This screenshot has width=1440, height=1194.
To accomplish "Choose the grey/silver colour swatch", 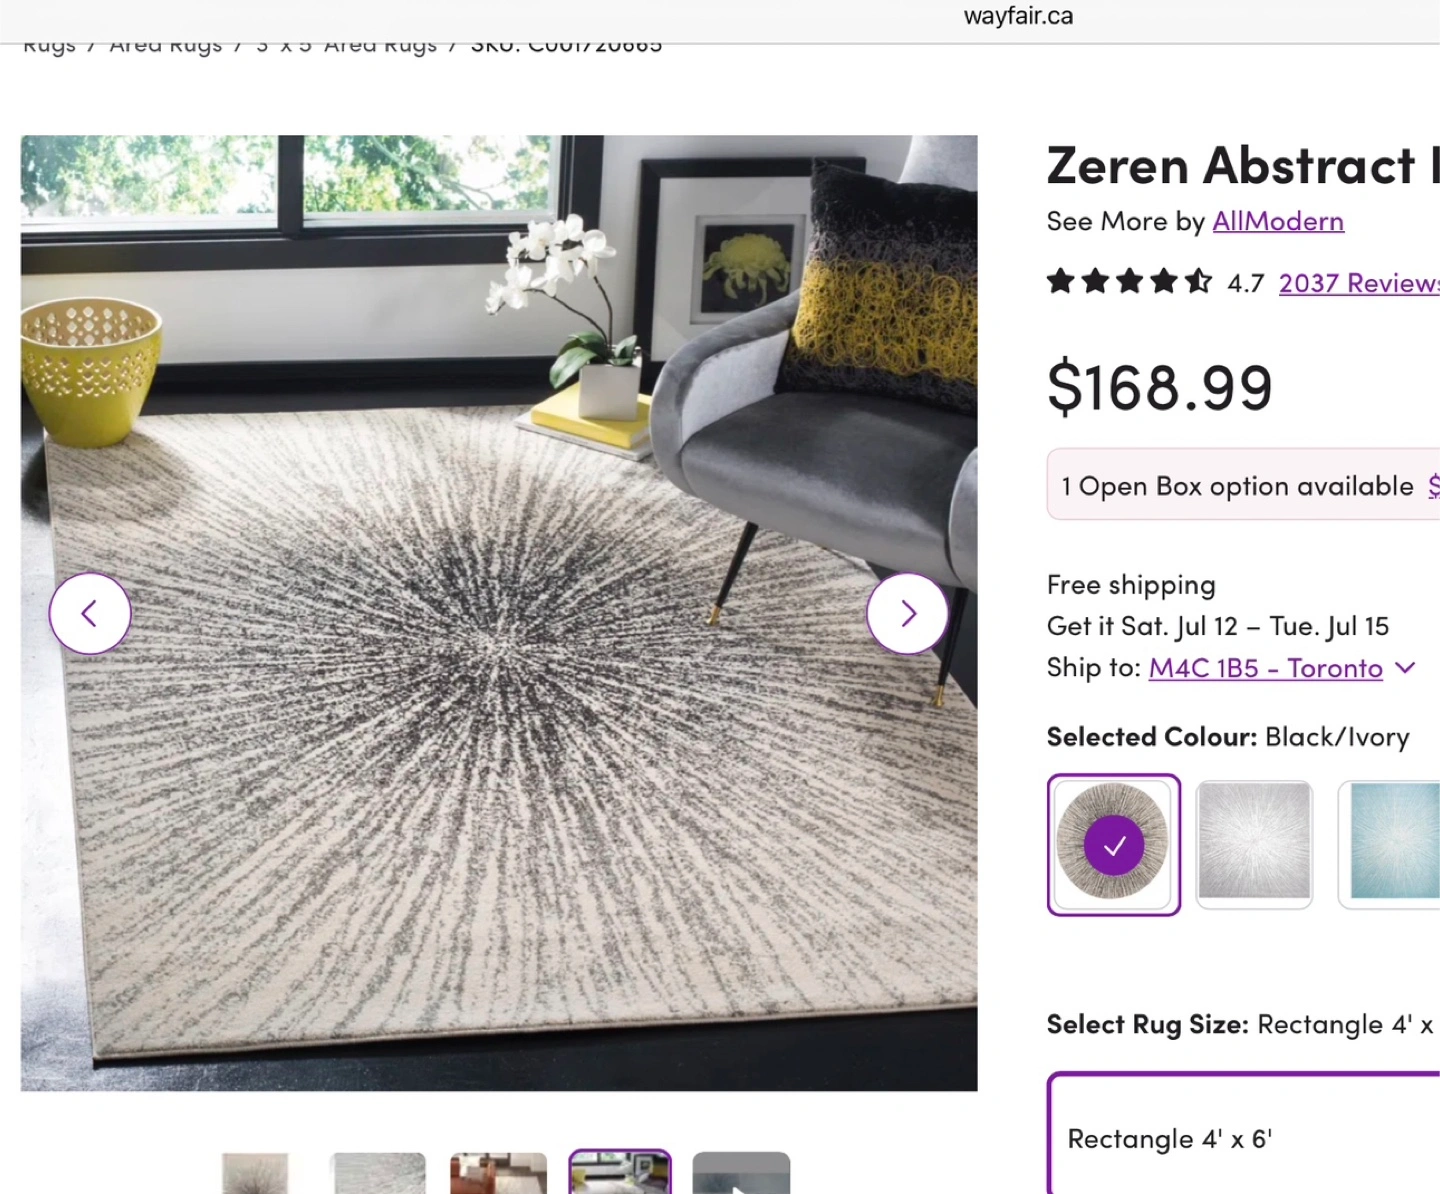I will pyautogui.click(x=1254, y=845).
